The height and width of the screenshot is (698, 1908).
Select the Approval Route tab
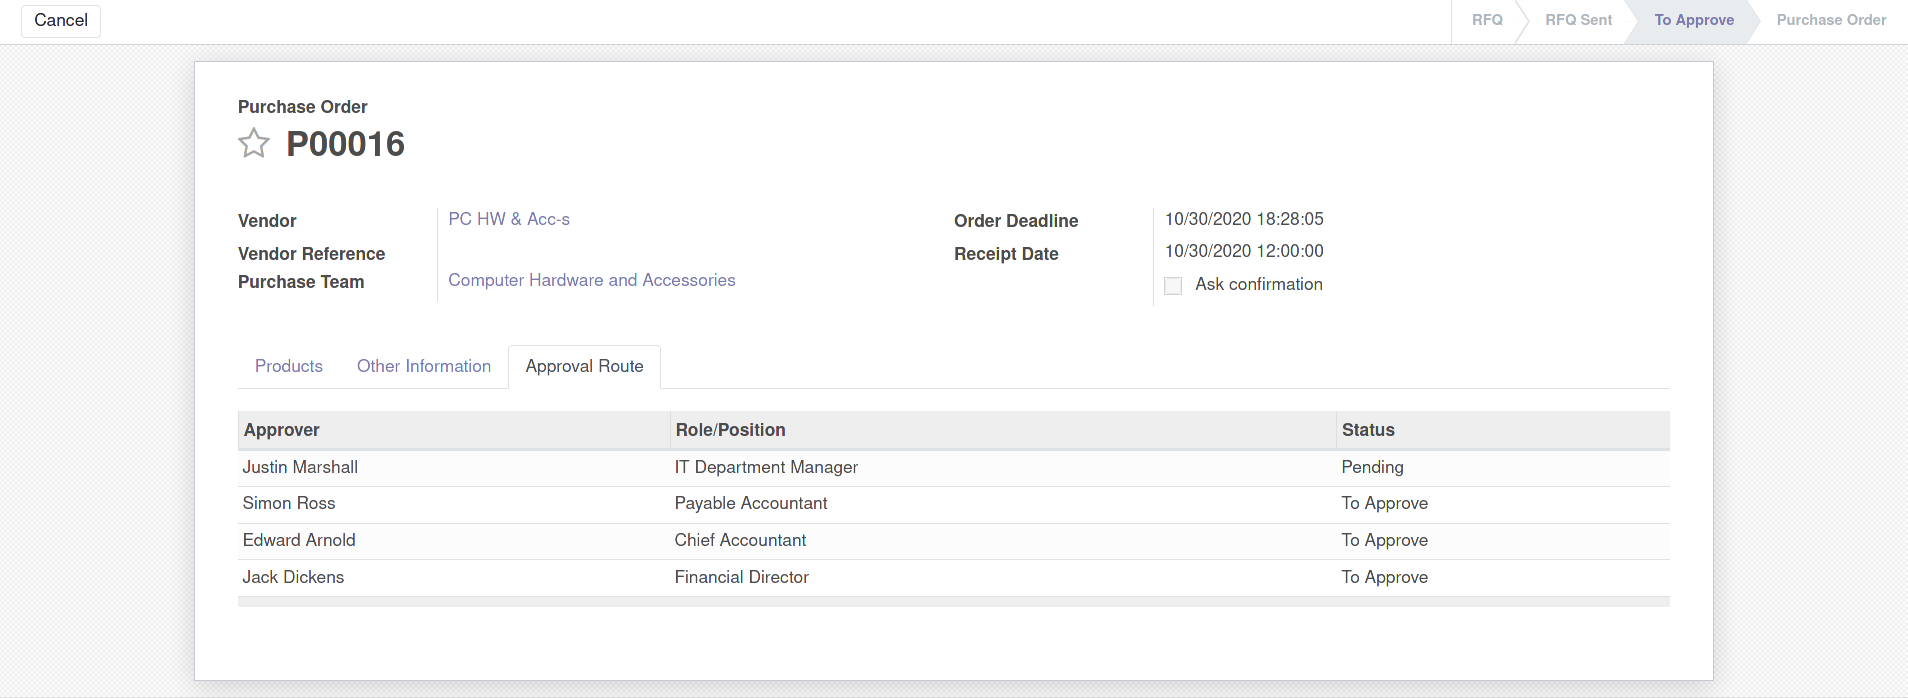pos(584,366)
